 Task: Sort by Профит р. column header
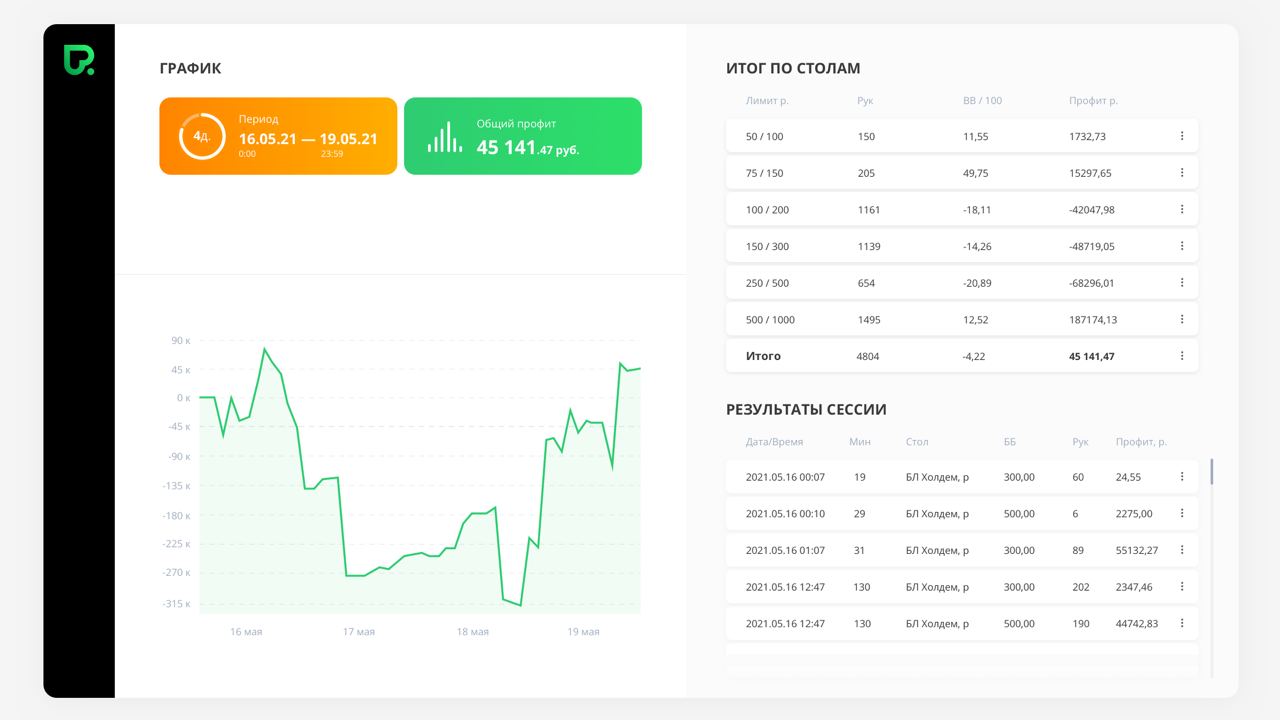1093,101
